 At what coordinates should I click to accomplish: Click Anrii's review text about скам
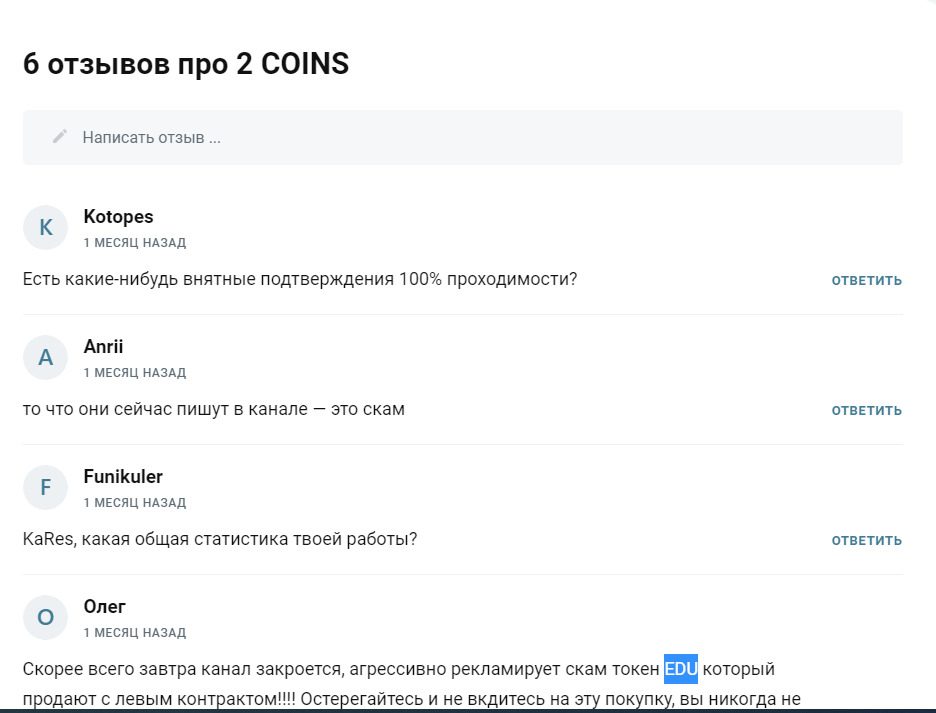[x=214, y=409]
